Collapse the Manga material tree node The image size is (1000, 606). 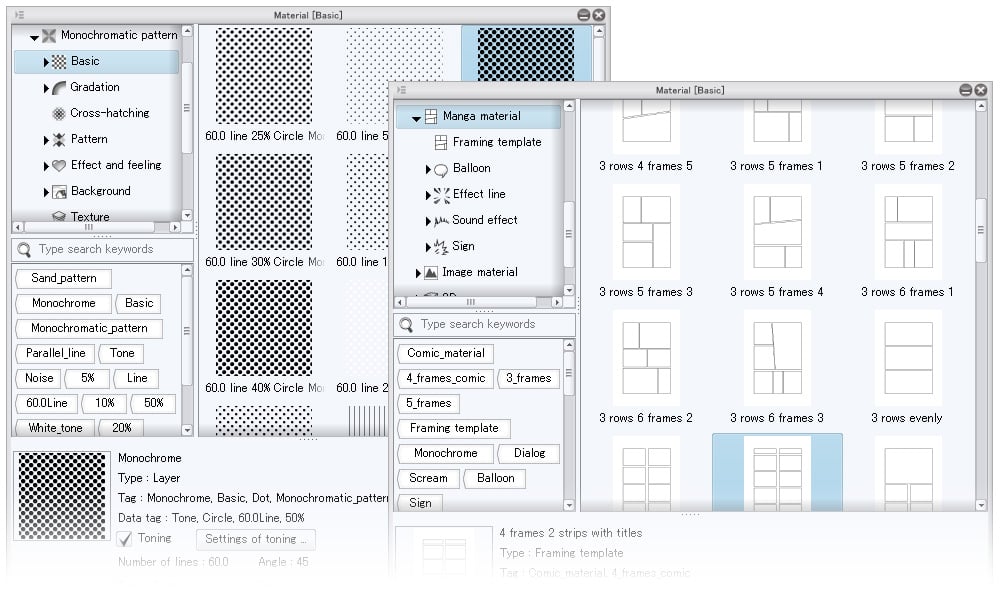click(416, 118)
